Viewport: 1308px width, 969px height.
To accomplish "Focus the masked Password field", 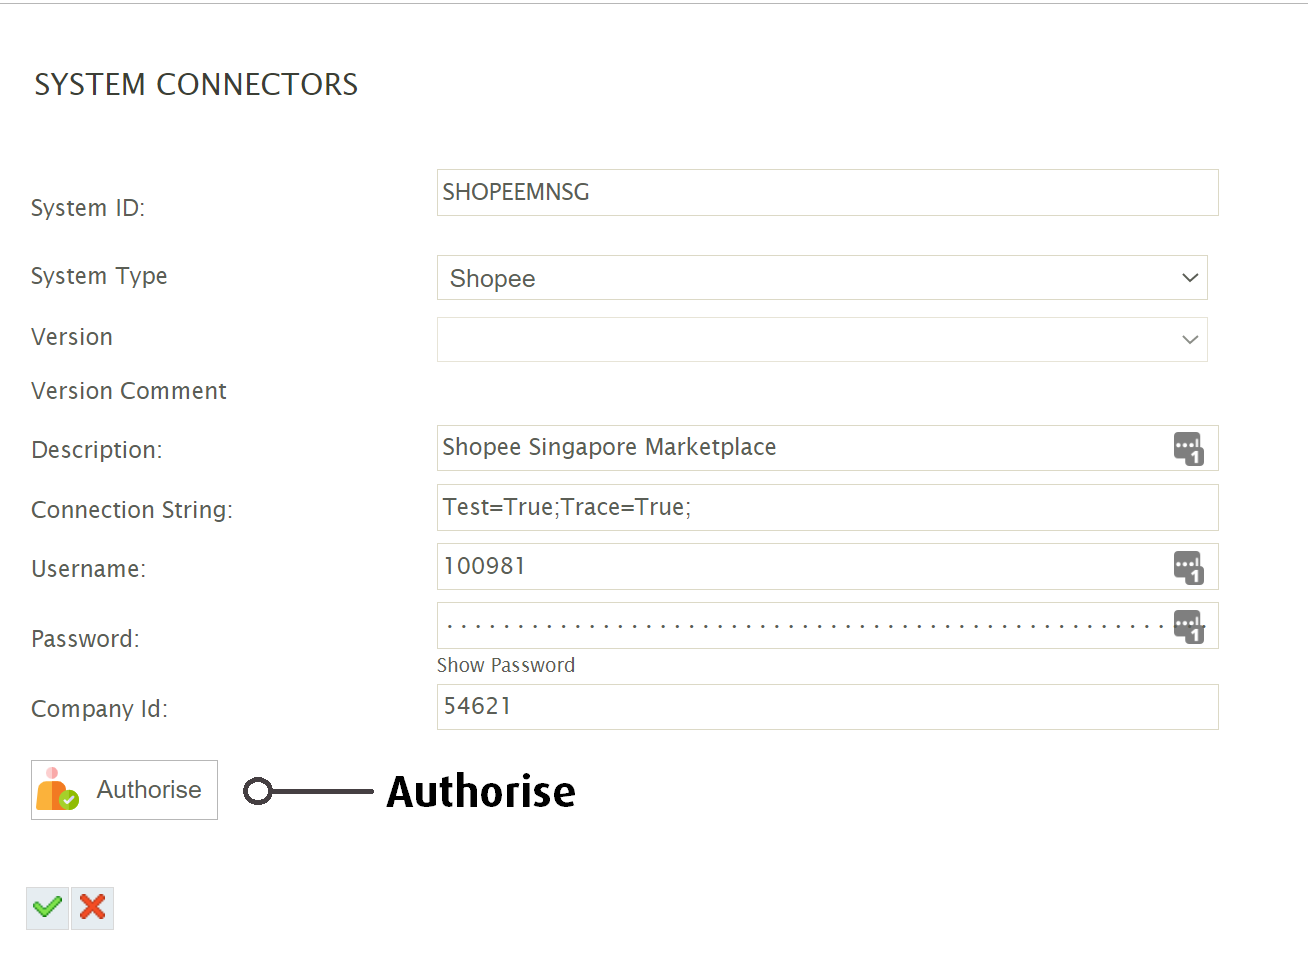I will tap(800, 626).
